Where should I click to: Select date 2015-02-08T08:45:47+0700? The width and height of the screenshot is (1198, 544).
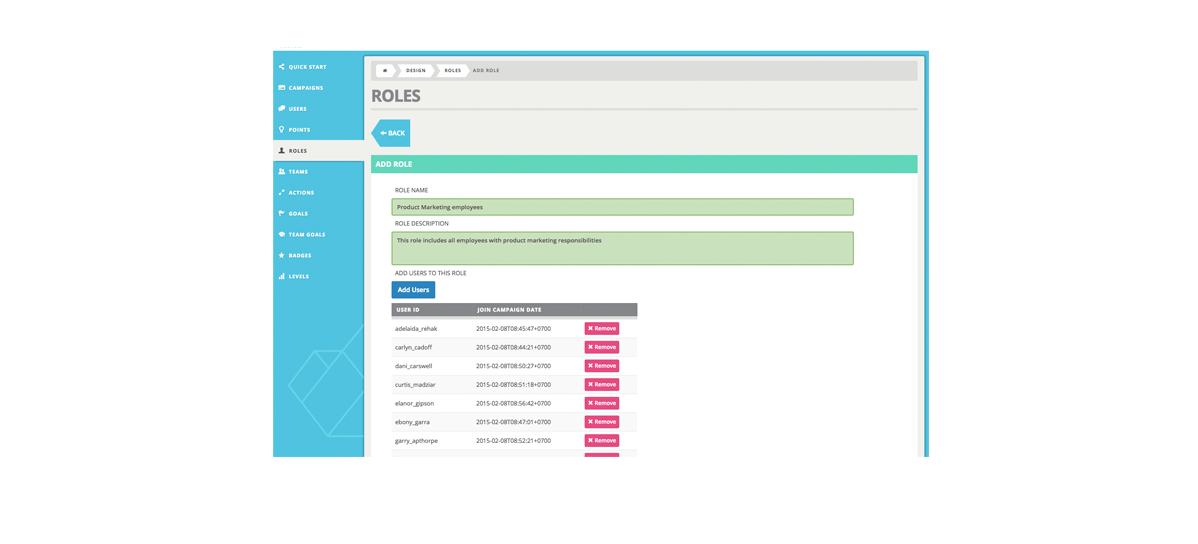[513, 329]
